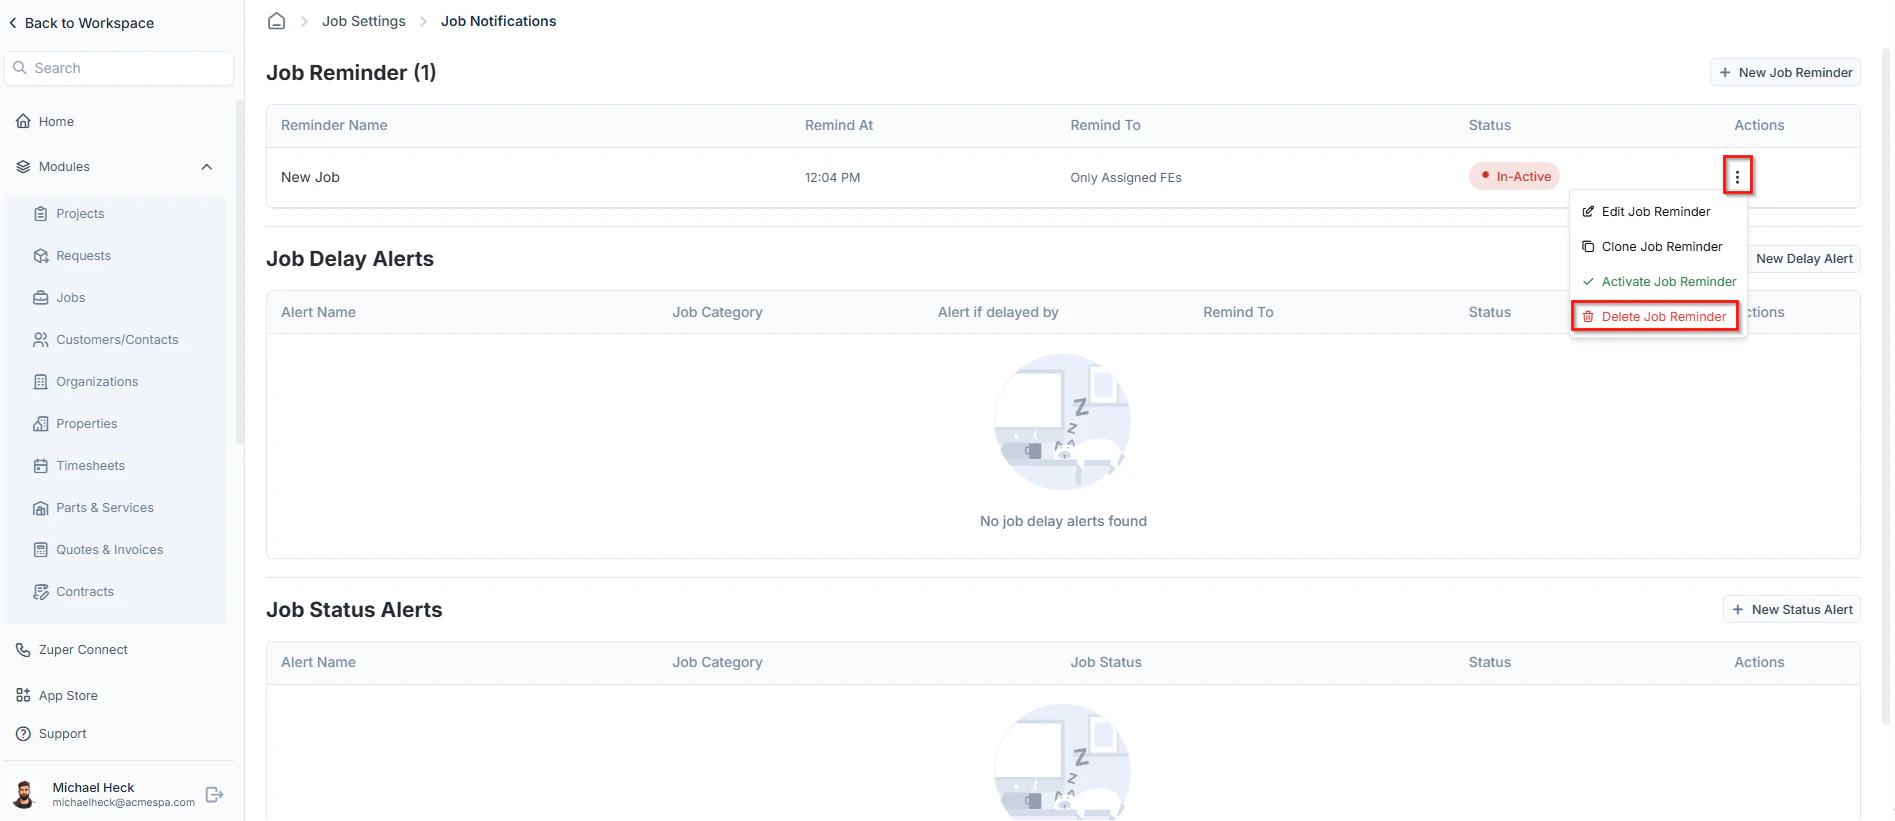This screenshot has width=1895, height=821.
Task: Open Parts & Services icon
Action: (x=41, y=508)
